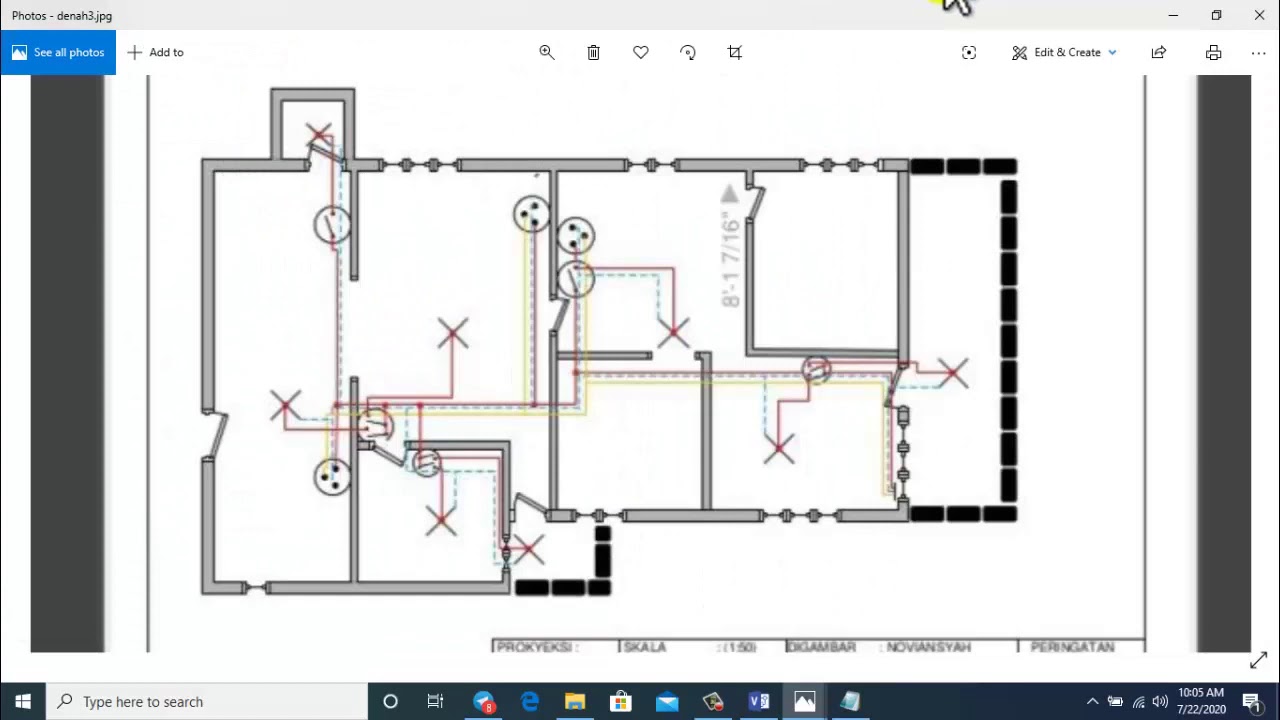The image size is (1280, 720).
Task: Open Telegram from the taskbar
Action: coord(484,701)
